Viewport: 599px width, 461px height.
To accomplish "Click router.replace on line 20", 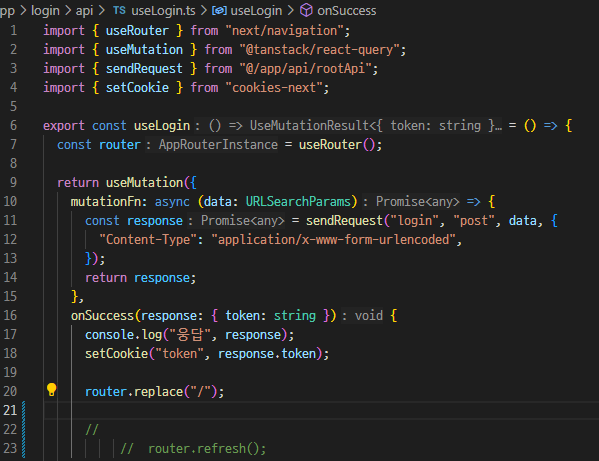I will [134, 391].
